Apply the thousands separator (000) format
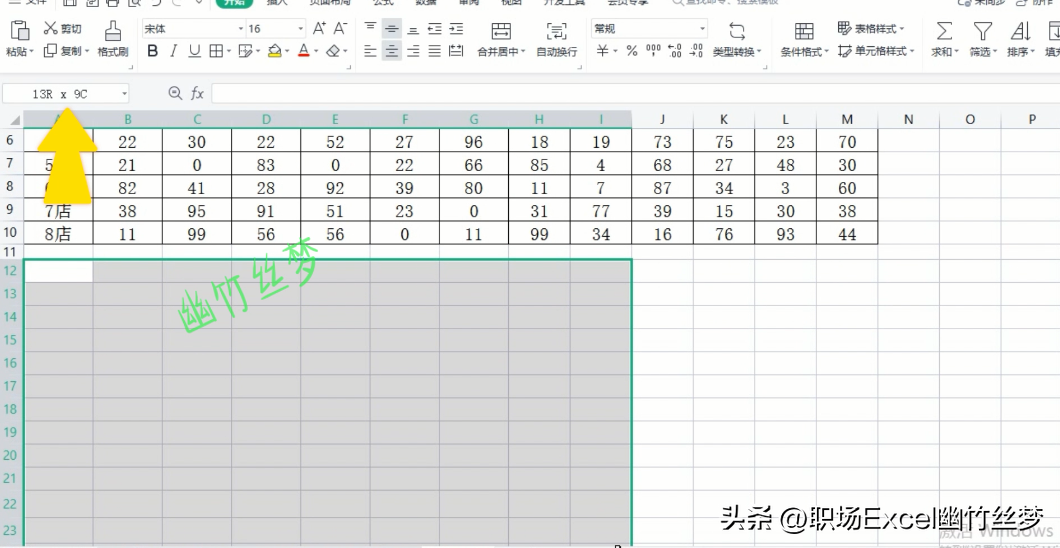 click(654, 51)
